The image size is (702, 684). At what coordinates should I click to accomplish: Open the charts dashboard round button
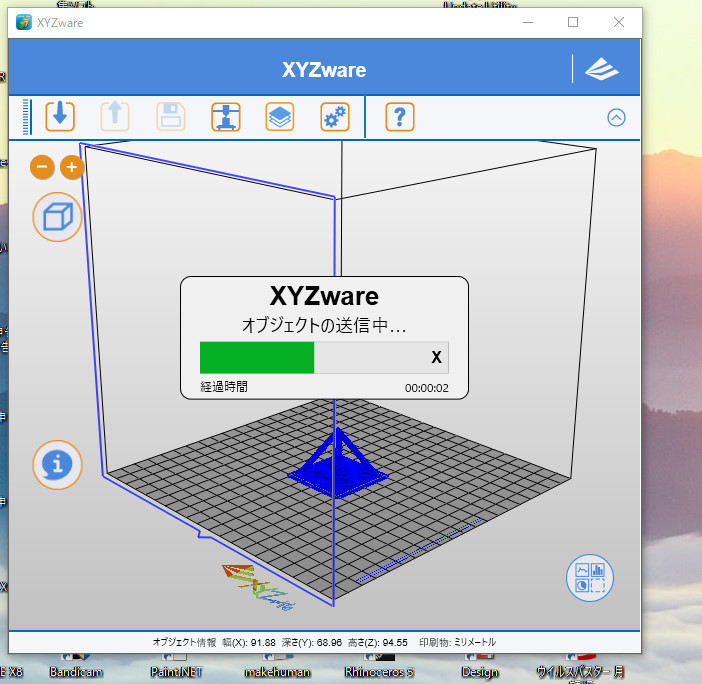pyautogui.click(x=590, y=578)
